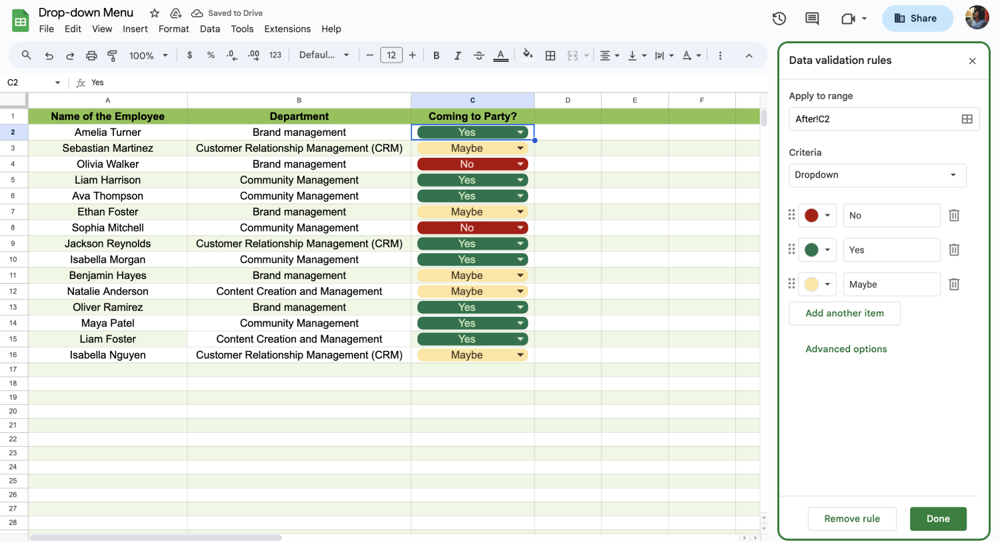
Task: Open the Extensions menu
Action: pos(287,29)
